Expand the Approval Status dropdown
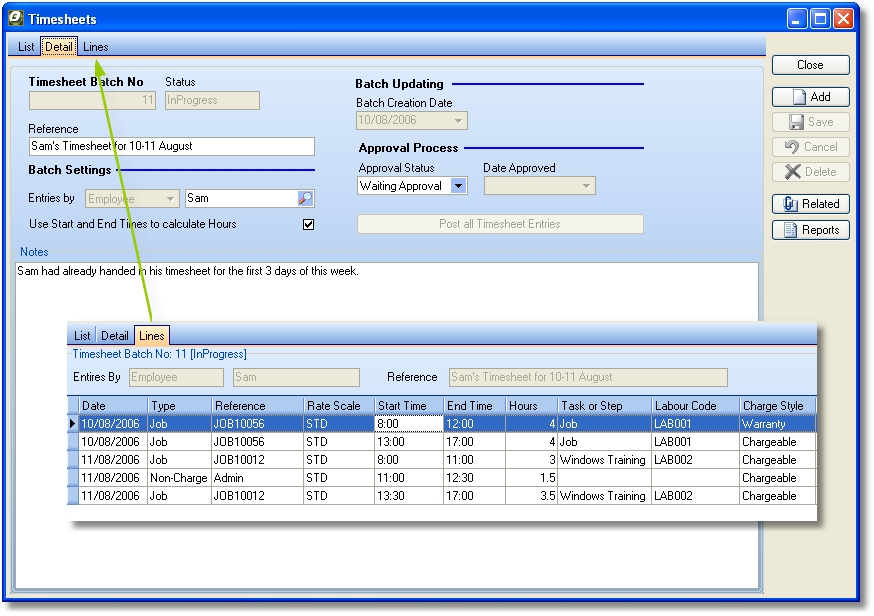Image resolution: width=874 pixels, height=616 pixels. tap(458, 186)
